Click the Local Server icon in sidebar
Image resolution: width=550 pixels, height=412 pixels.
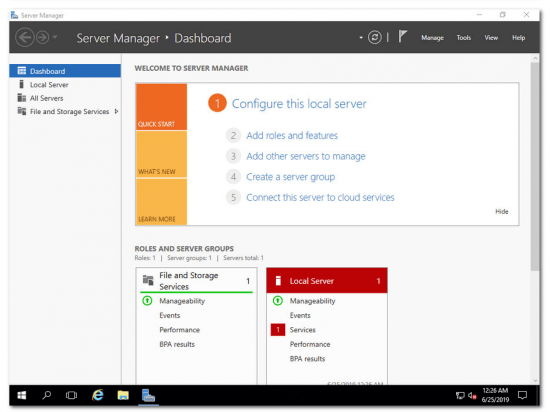coord(21,84)
